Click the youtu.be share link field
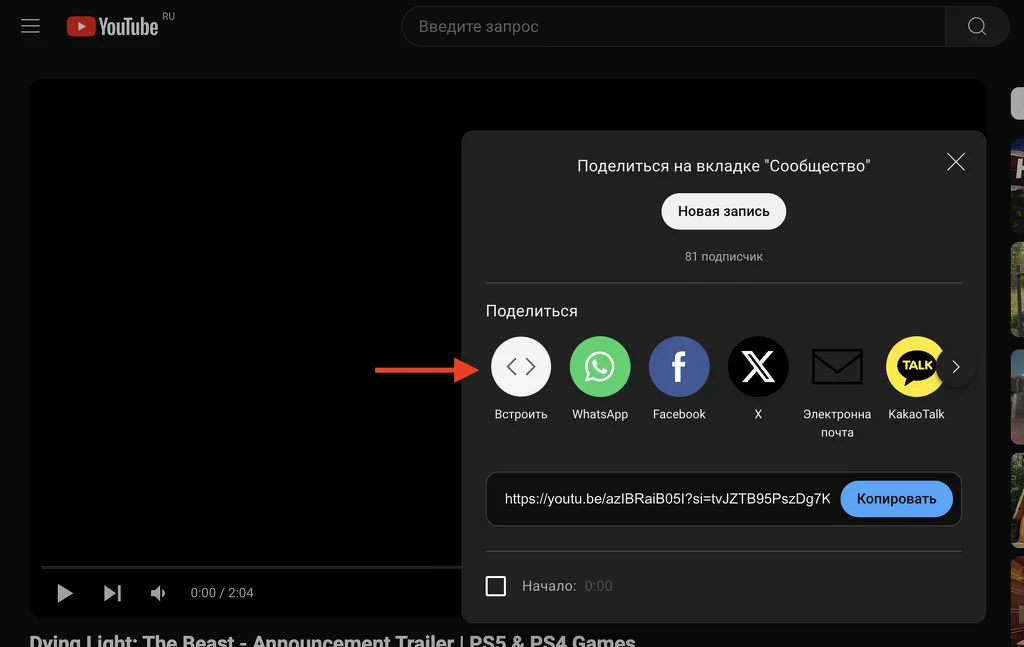 click(667, 499)
